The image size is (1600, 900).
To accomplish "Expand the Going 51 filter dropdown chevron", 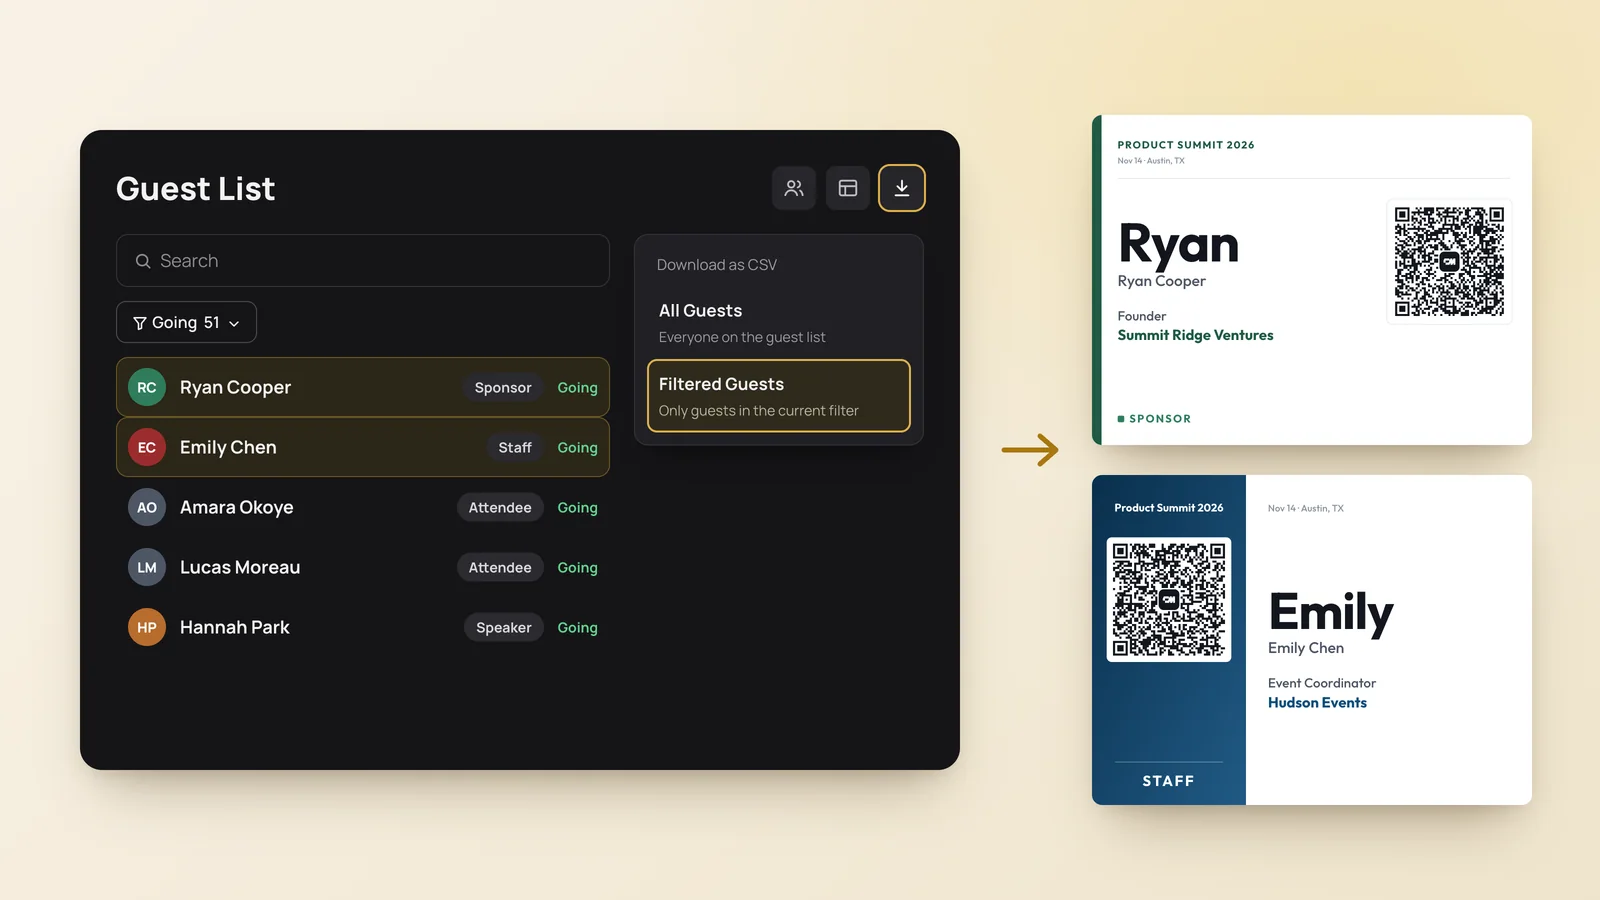I will 234,324.
